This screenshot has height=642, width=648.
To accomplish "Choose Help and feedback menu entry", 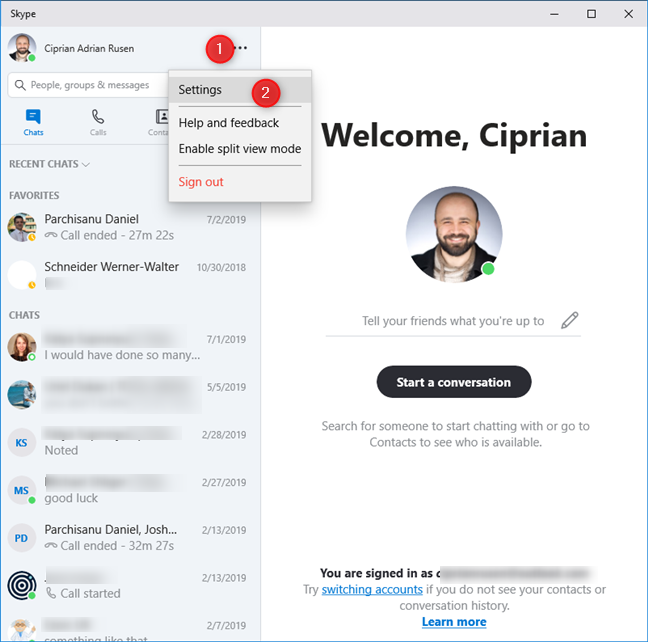I will (x=229, y=123).
